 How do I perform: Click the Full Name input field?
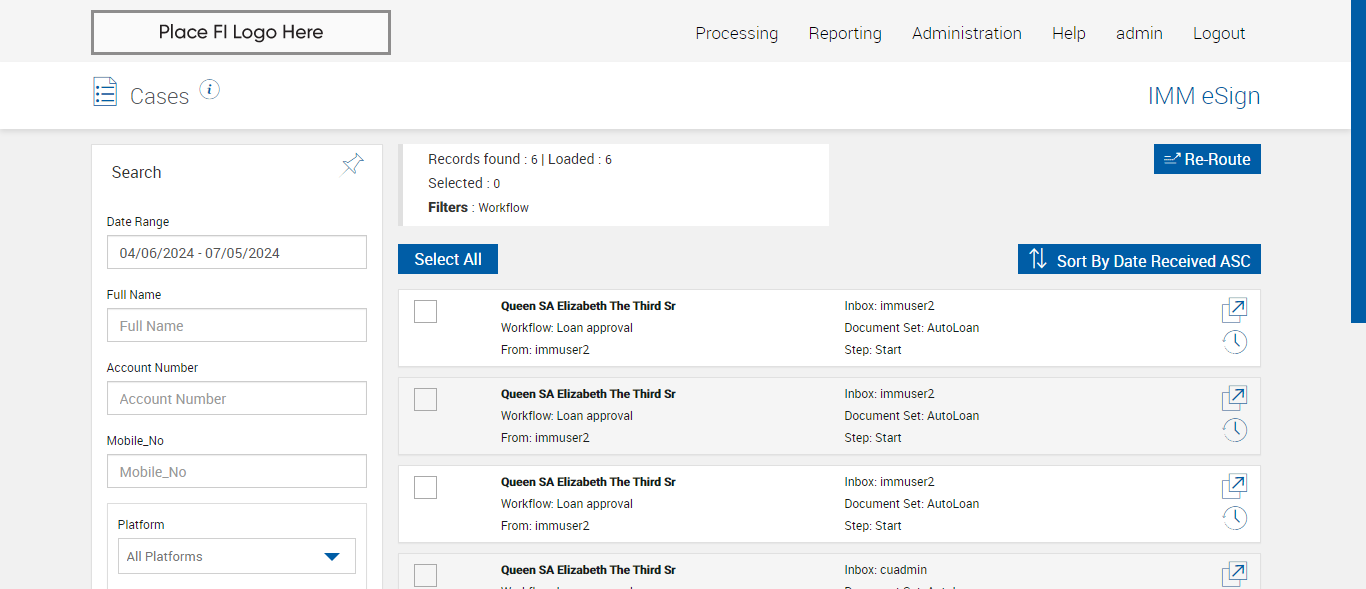click(x=237, y=326)
